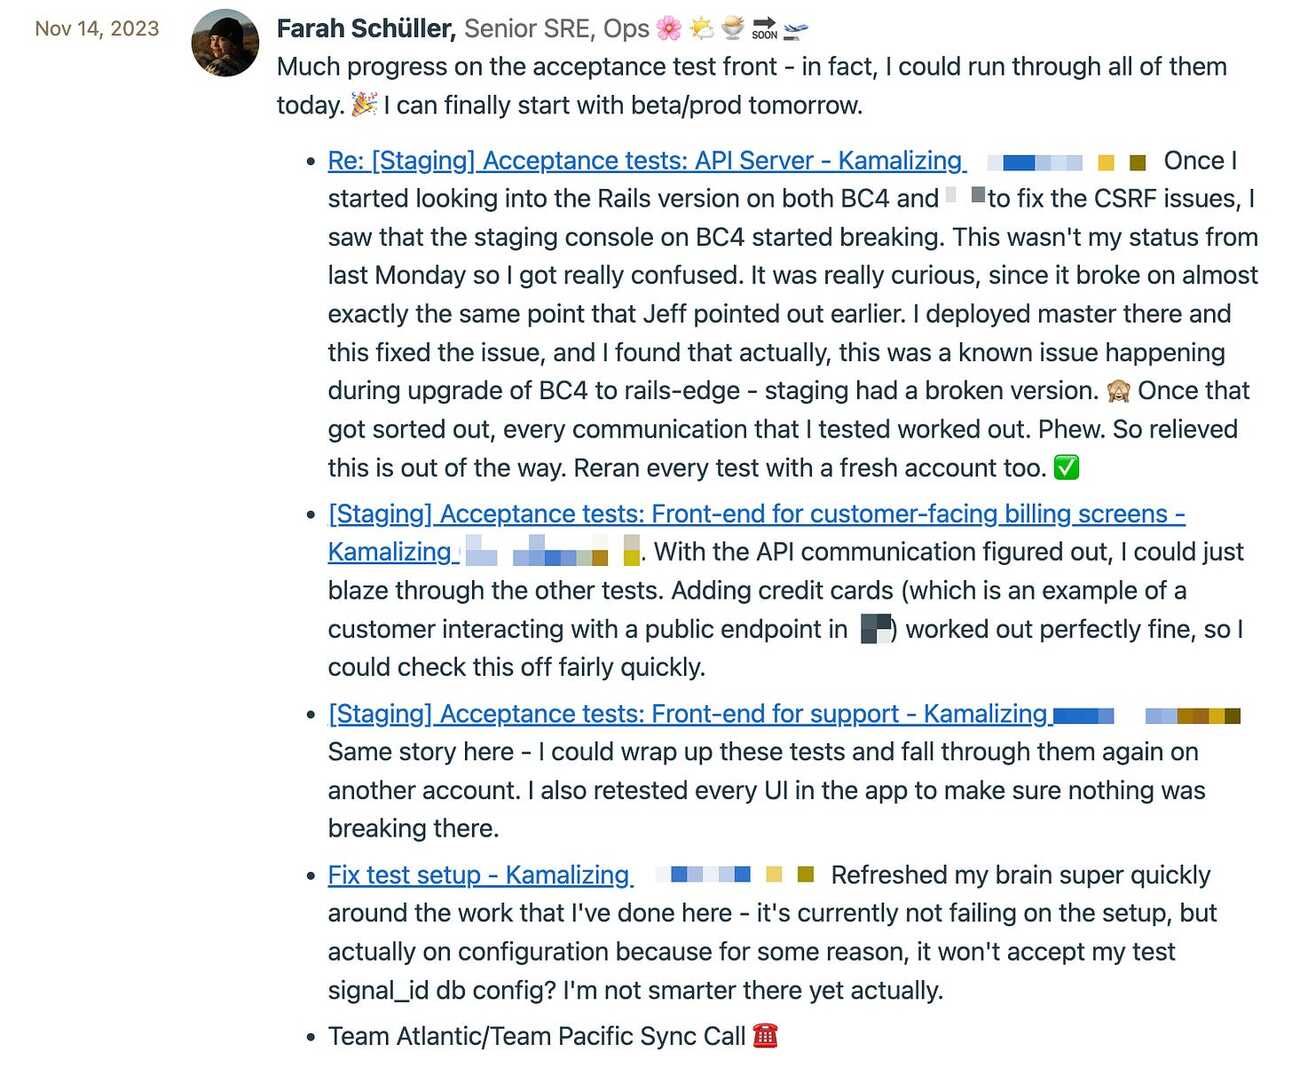Click the ice cream sundae emoji

[x=734, y=29]
